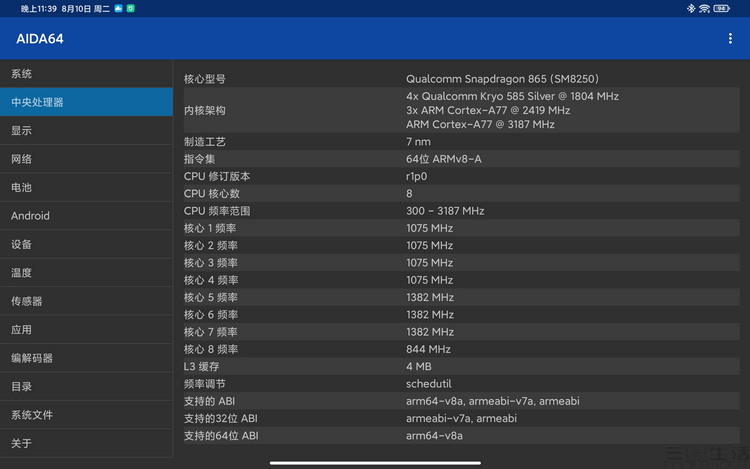Screen dimensions: 750x469
Task: Open the 编解码器 section
Action: click(86, 358)
